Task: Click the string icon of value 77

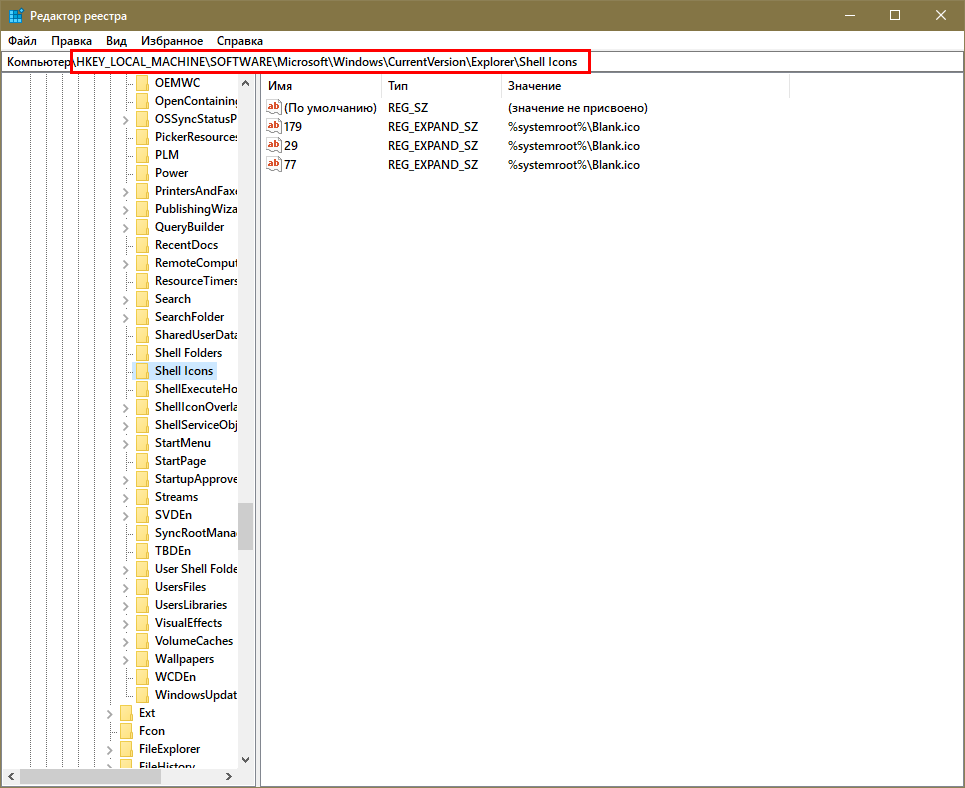Action: point(275,164)
